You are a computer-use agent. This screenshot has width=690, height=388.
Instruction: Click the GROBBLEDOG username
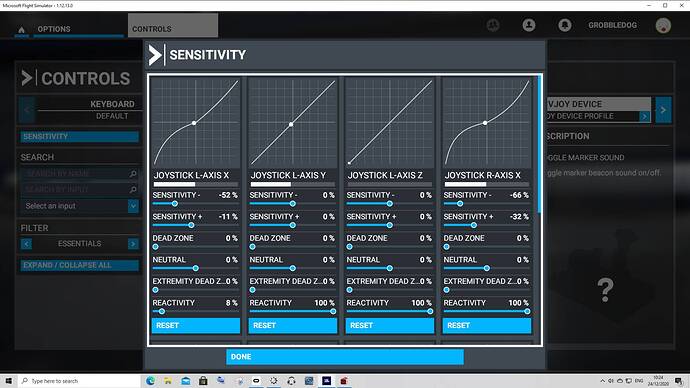[x=613, y=25]
